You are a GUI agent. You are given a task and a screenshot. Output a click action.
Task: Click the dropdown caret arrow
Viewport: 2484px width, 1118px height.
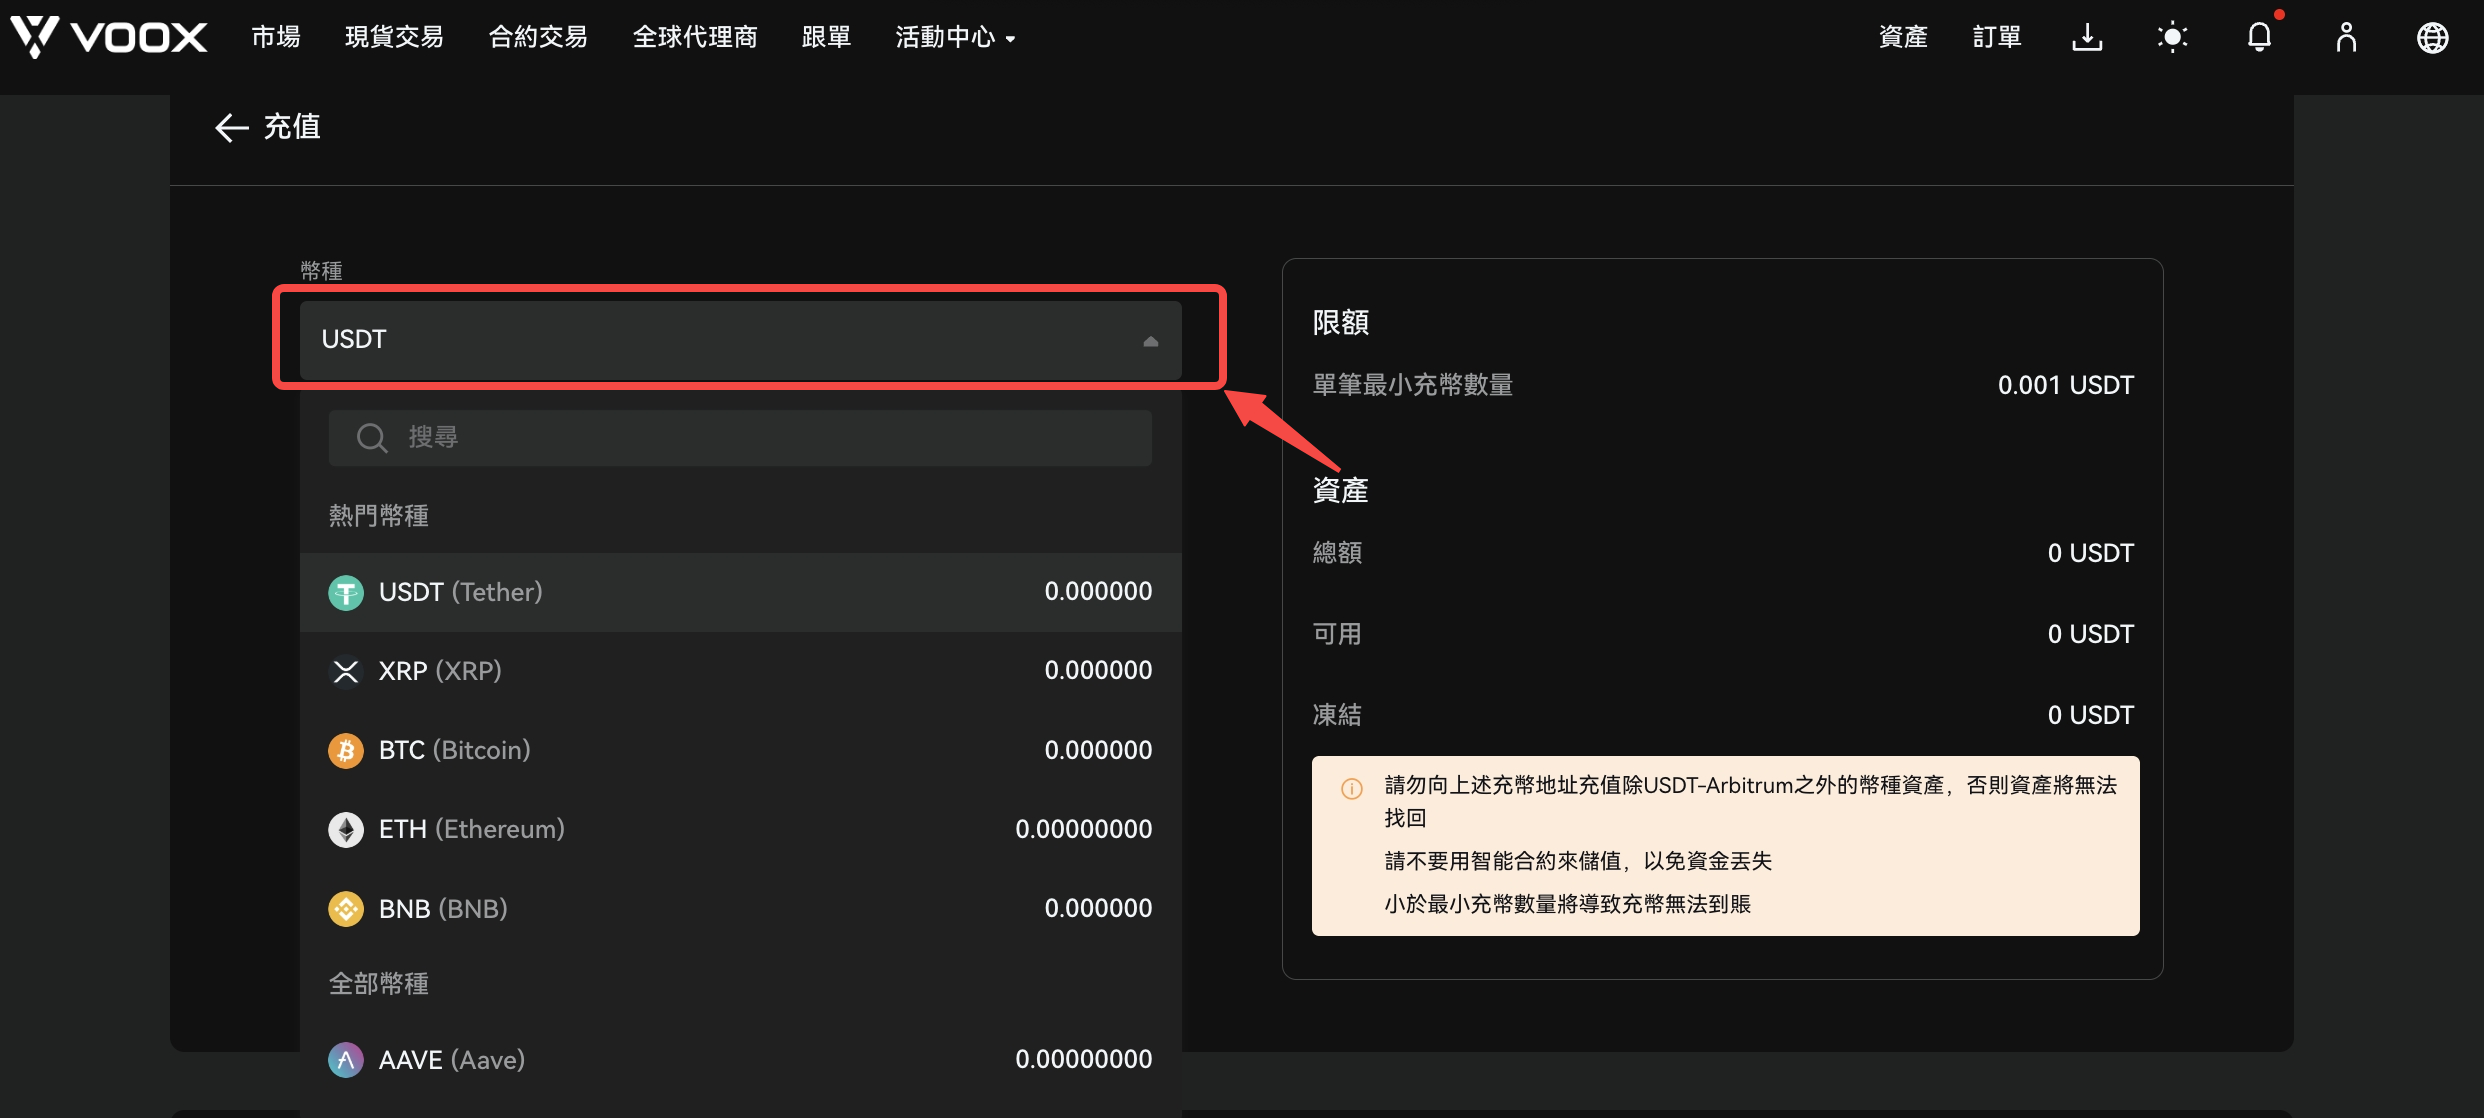[1151, 341]
